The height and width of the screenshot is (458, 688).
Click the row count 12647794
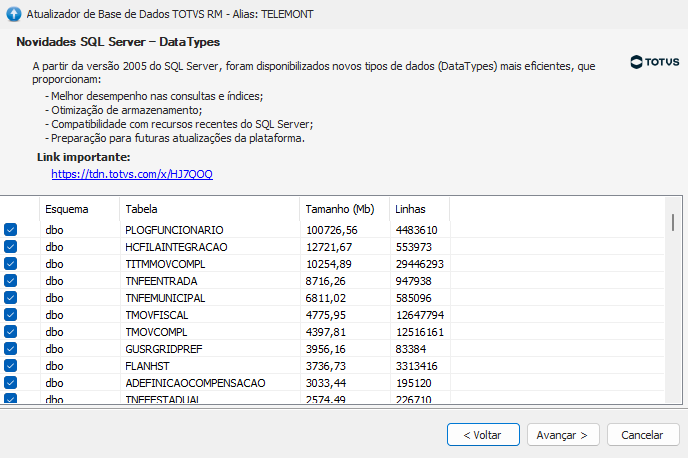pyautogui.click(x=420, y=315)
